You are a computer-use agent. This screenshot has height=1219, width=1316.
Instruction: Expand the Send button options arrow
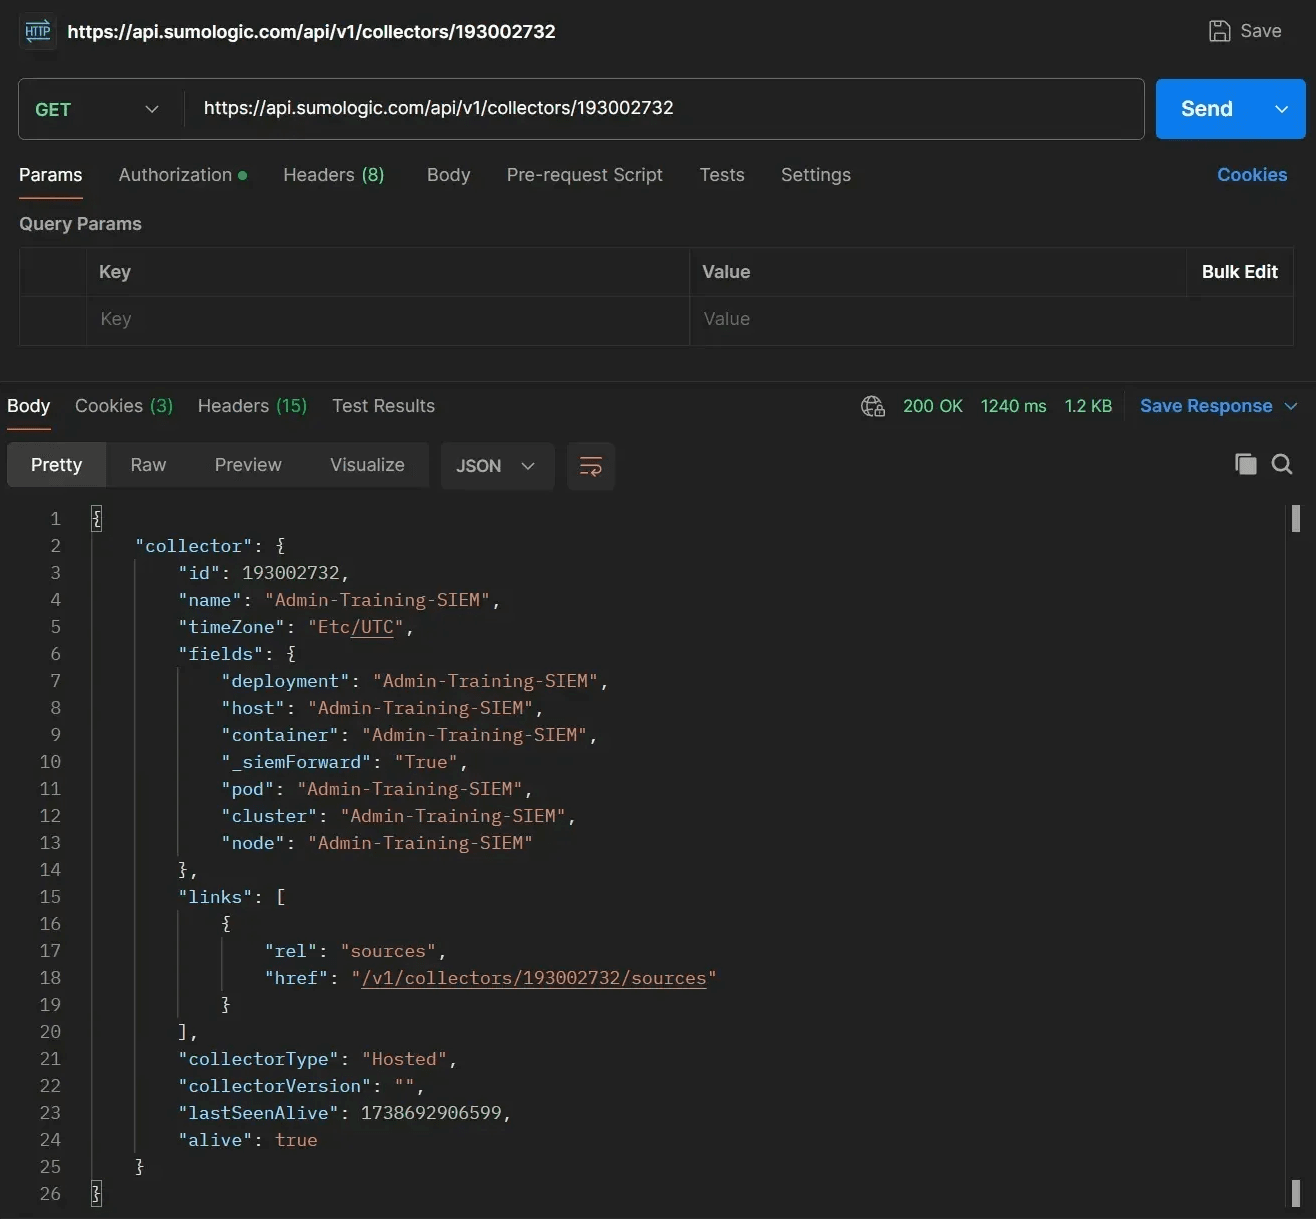click(1281, 109)
